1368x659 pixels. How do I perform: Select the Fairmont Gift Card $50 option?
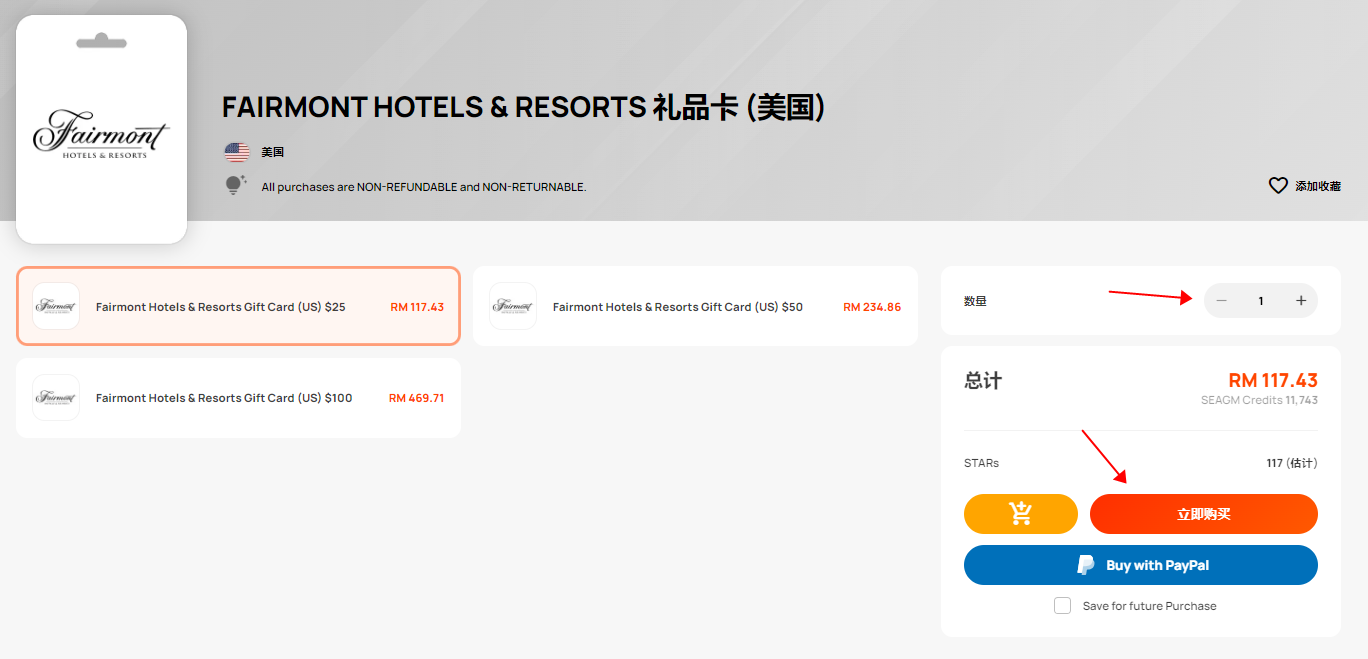(695, 306)
